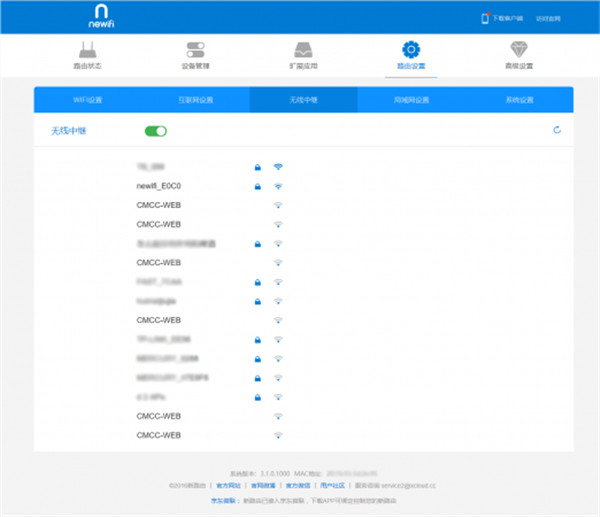Switch to the 系统设置 tab
The width and height of the screenshot is (600, 517).
coord(519,100)
